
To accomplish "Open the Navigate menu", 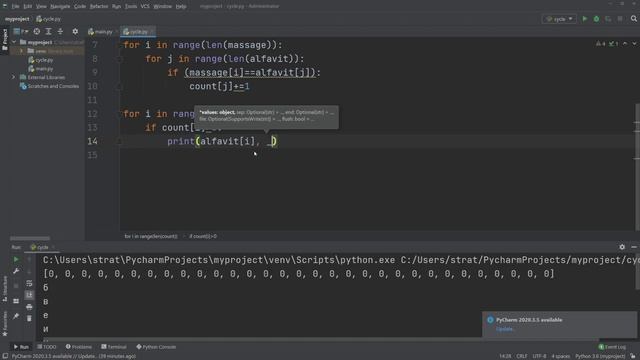I will 60,6.
